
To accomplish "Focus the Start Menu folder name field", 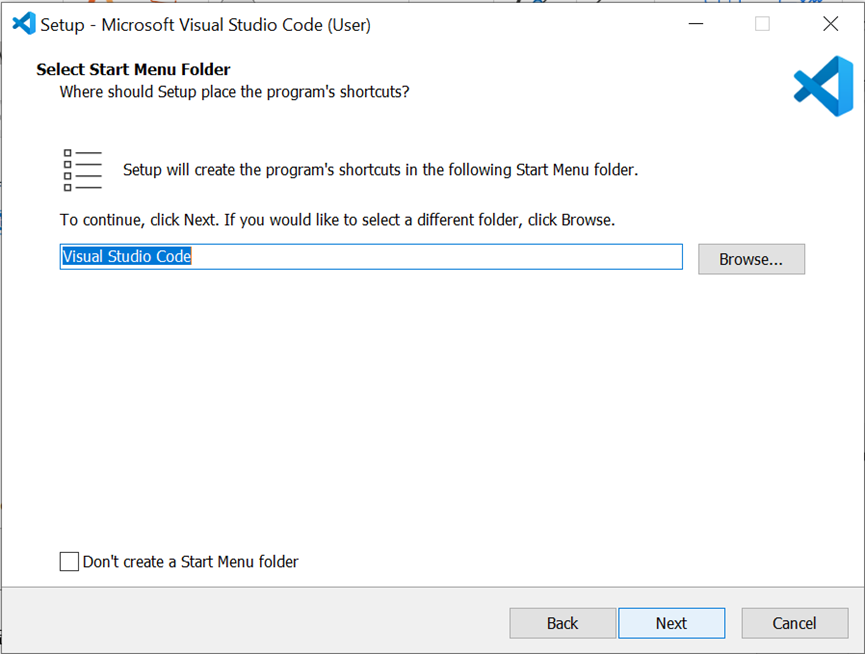I will click(371, 257).
